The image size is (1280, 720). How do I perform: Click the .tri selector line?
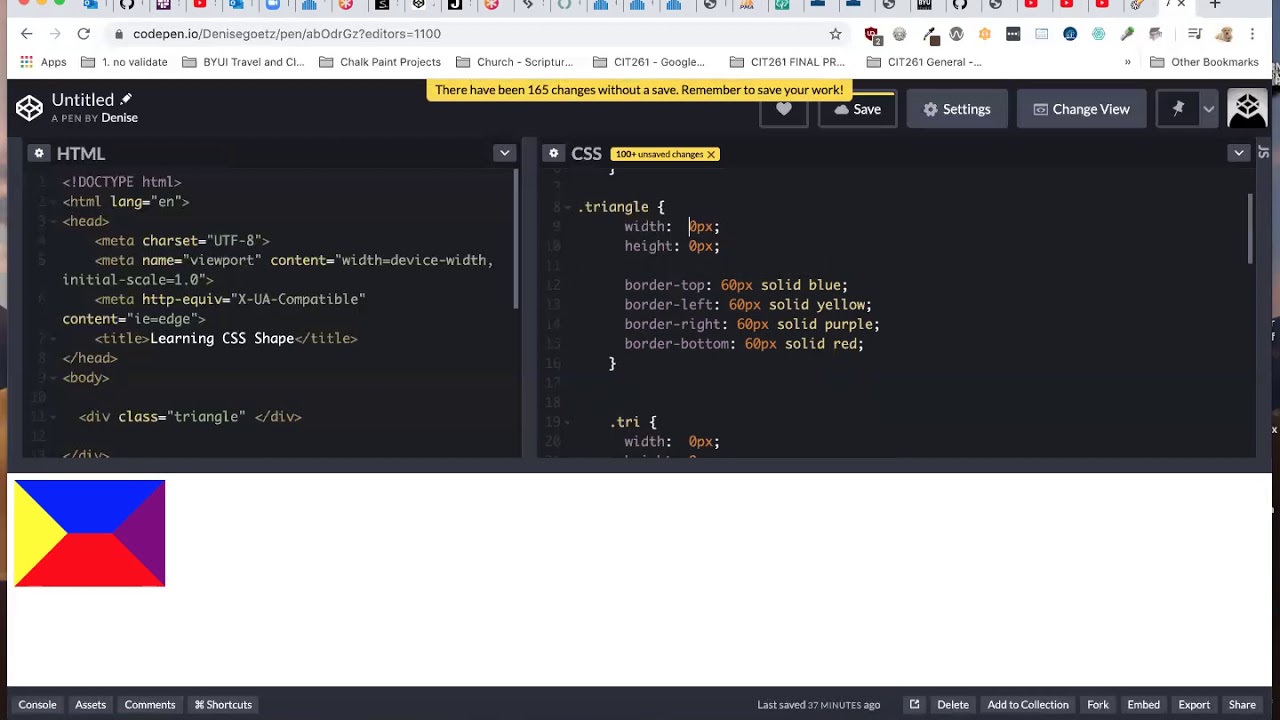click(x=633, y=422)
